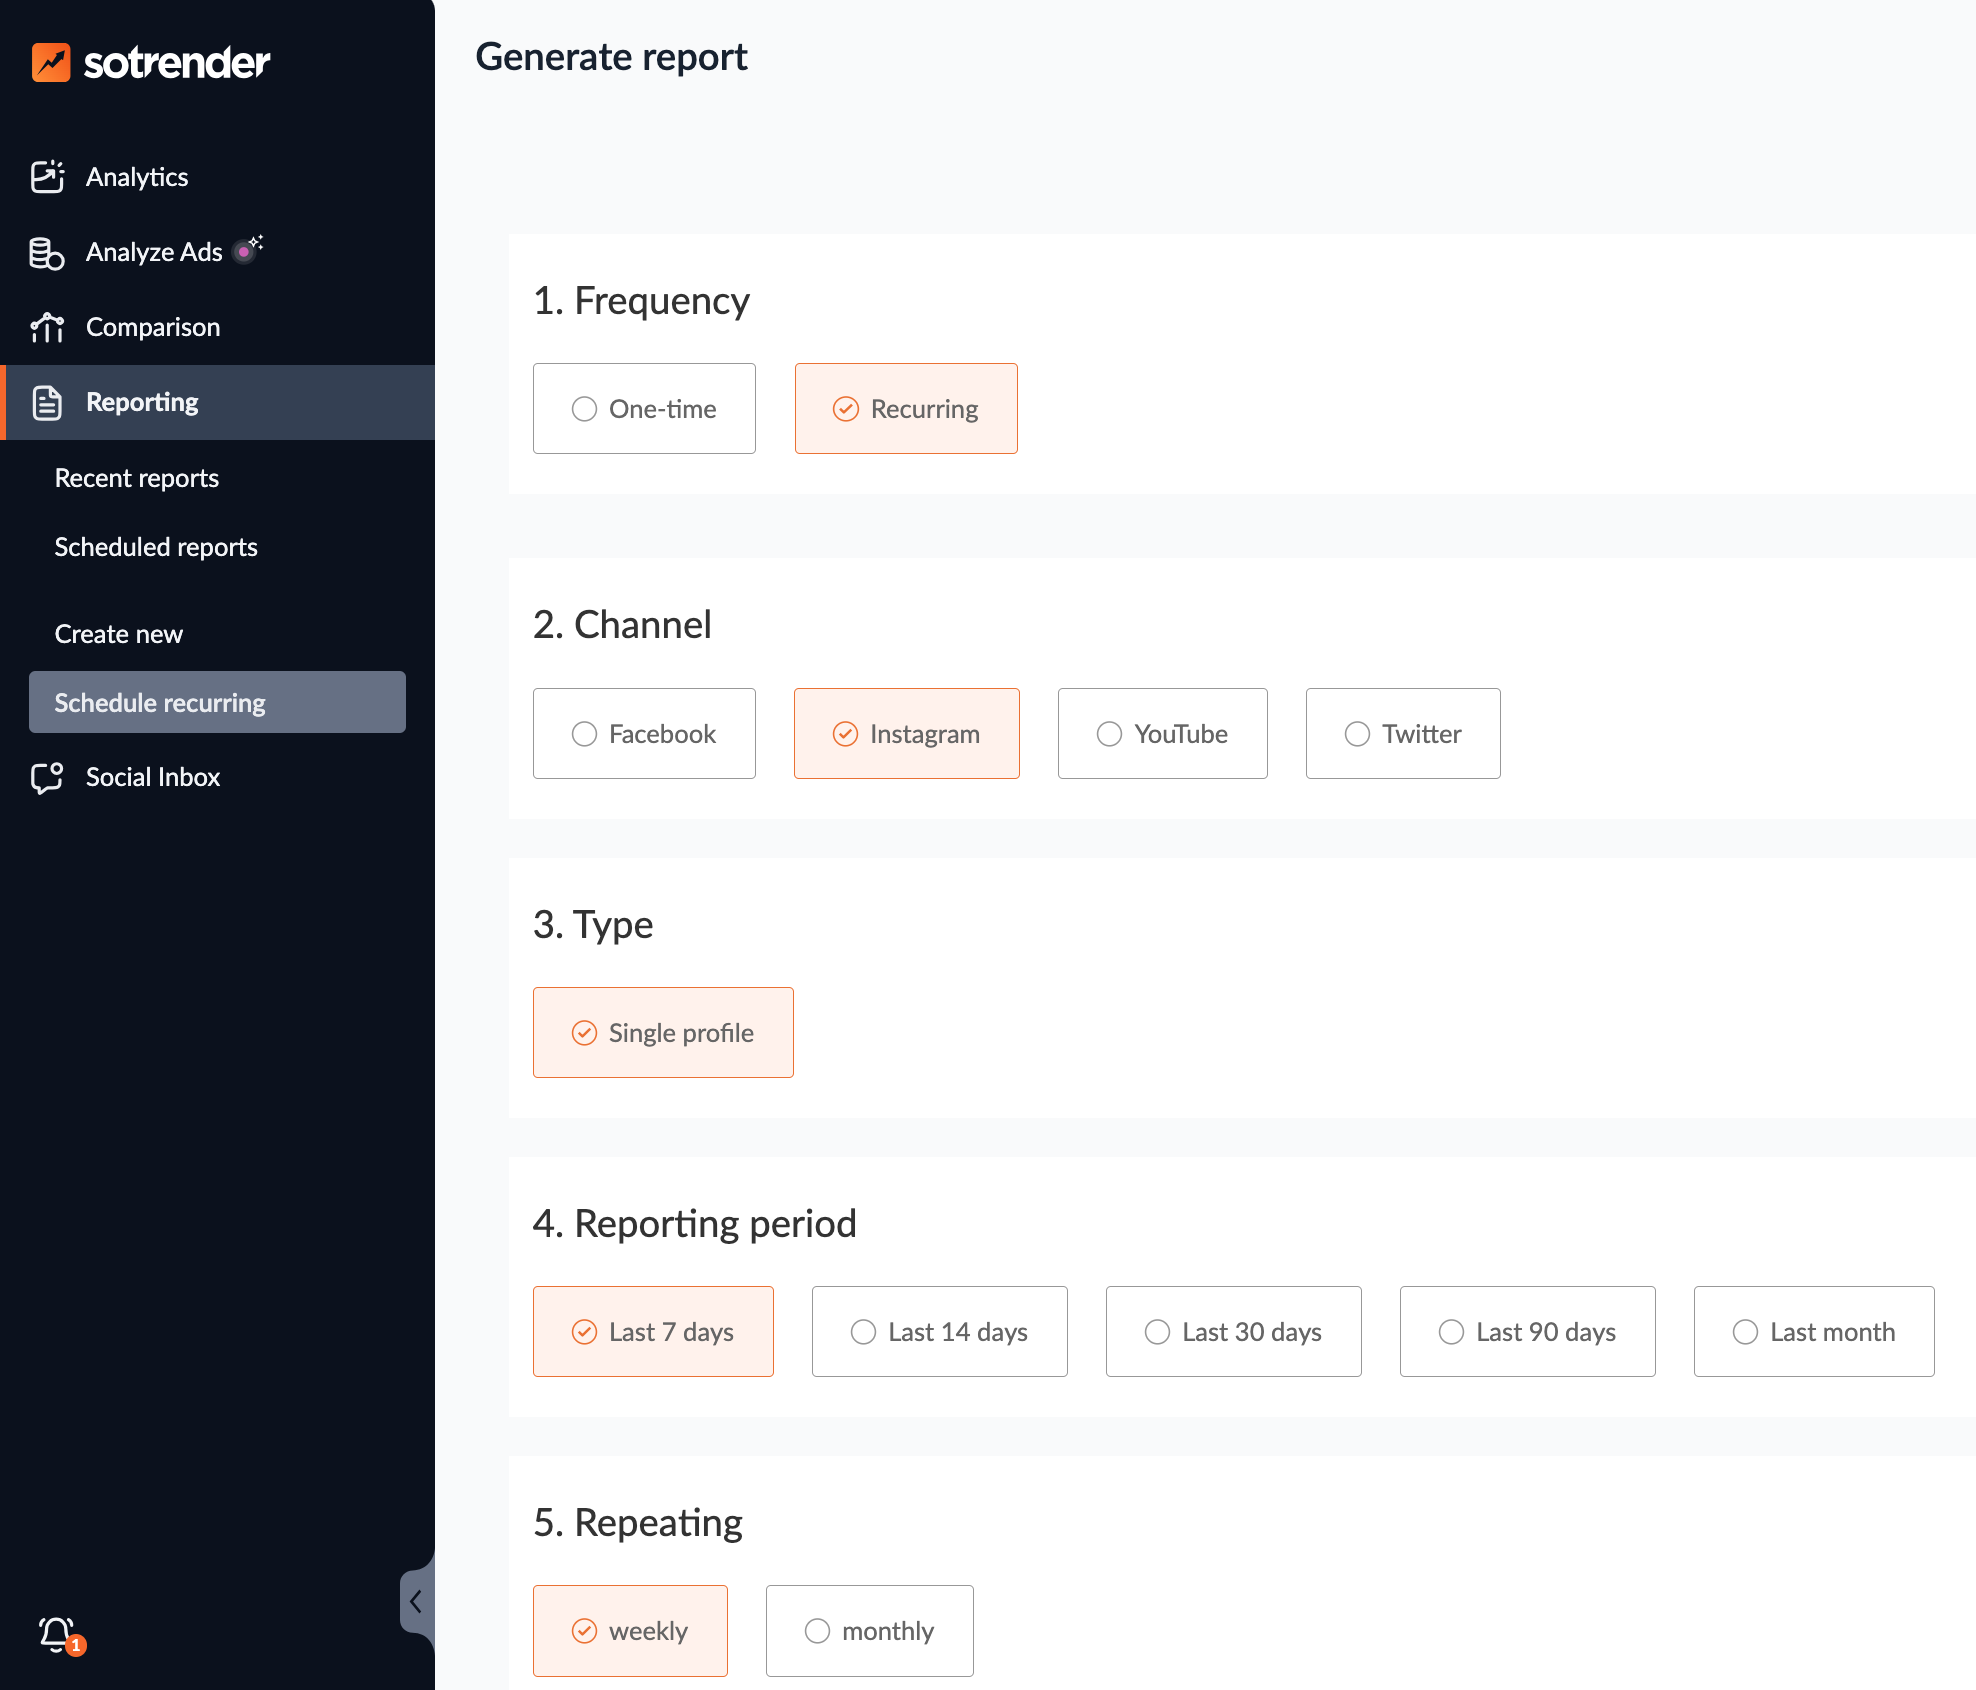
Task: Click the Analytics chart icon
Action: tap(47, 177)
